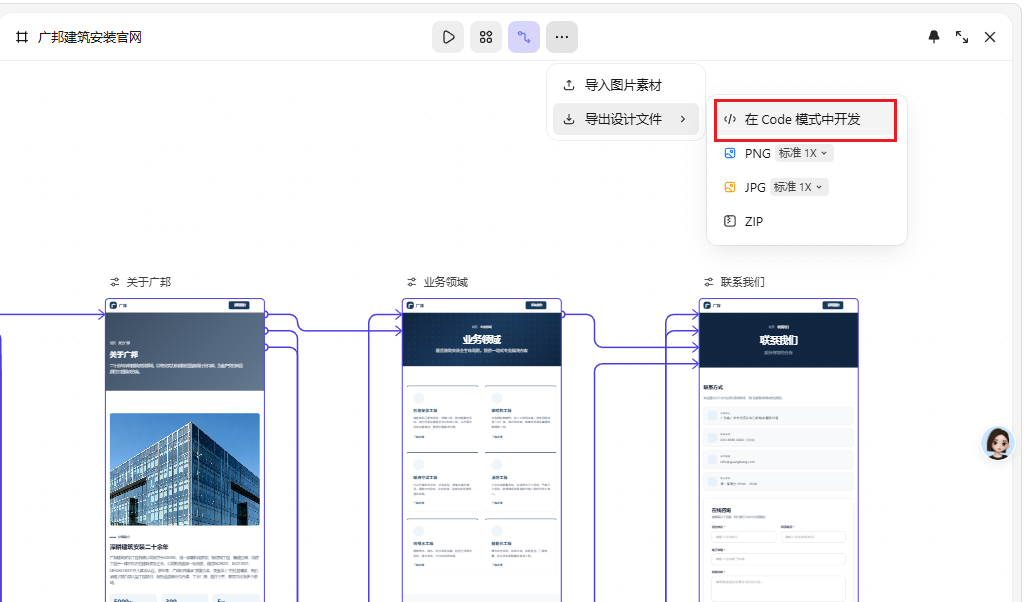Screen dimensions: 1024x602
Task: Close the panel with the X icon
Action: click(990, 37)
